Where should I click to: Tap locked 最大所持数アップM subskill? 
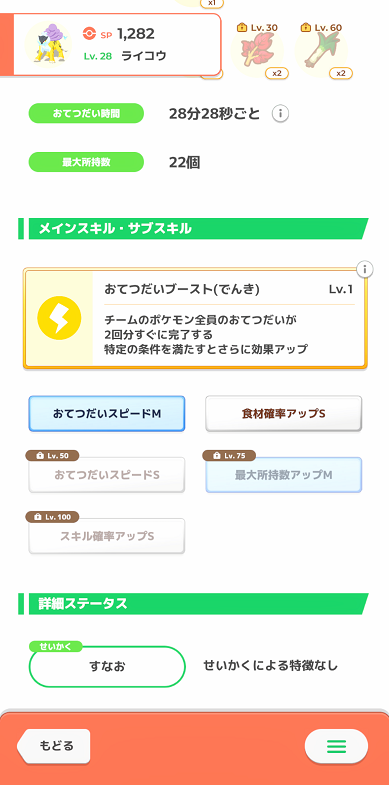pos(283,475)
